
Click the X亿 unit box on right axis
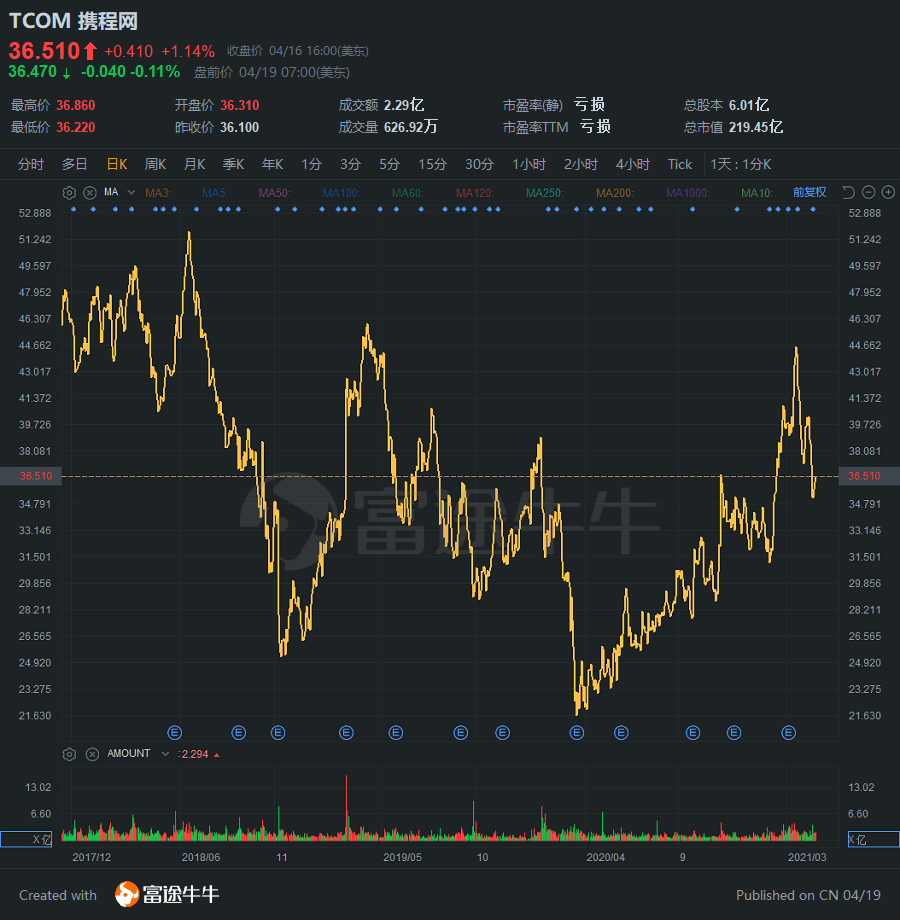pos(874,840)
